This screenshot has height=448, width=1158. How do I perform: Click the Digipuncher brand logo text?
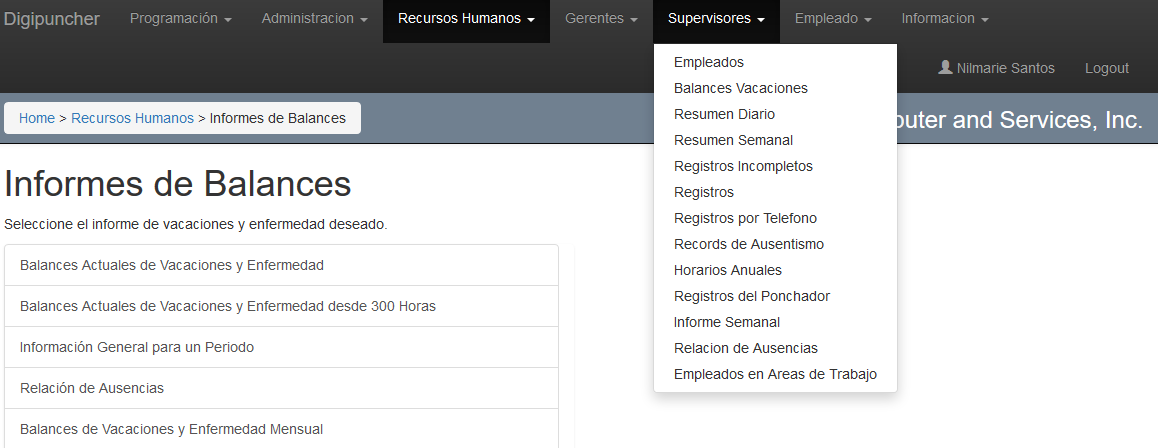point(52,19)
